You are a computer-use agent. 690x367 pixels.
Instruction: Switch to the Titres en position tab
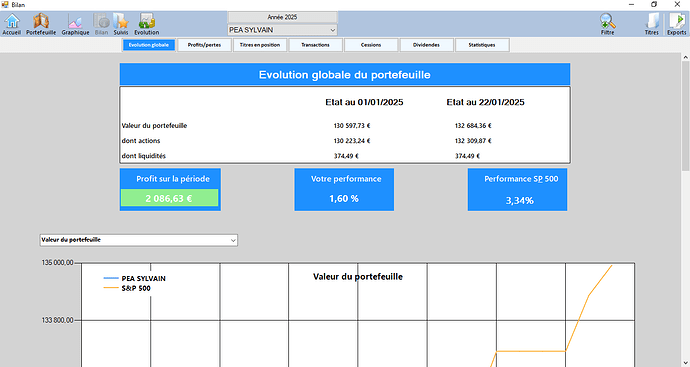pos(260,45)
